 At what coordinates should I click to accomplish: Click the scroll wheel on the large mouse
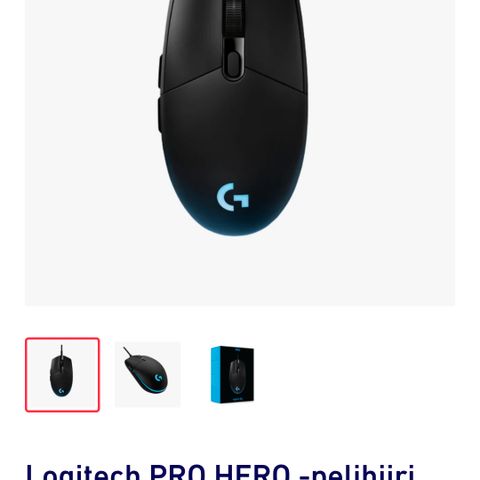point(234,18)
